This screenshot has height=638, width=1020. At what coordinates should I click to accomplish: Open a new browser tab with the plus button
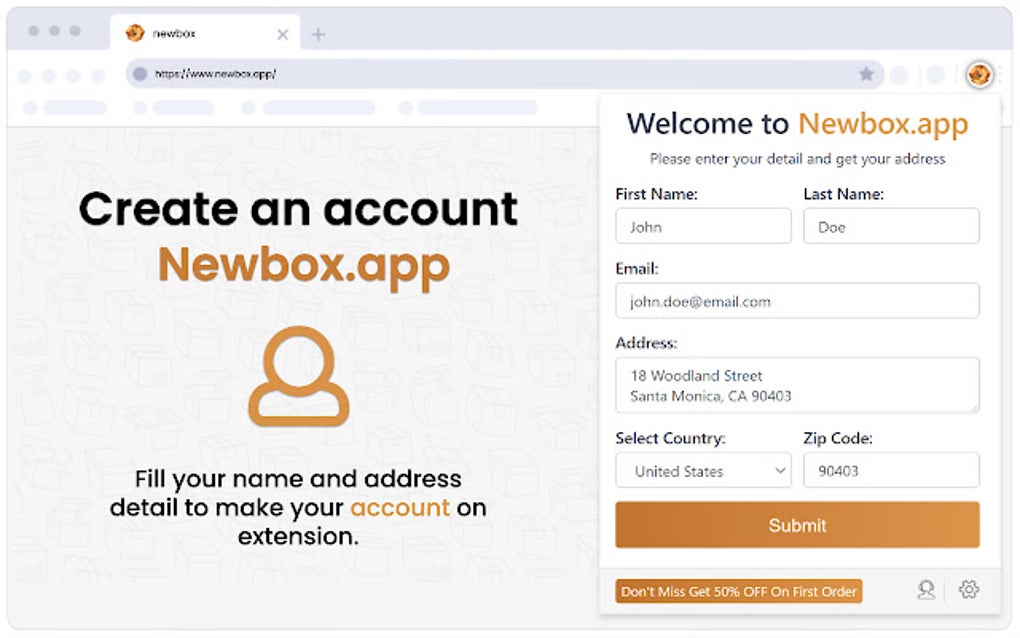[x=318, y=33]
